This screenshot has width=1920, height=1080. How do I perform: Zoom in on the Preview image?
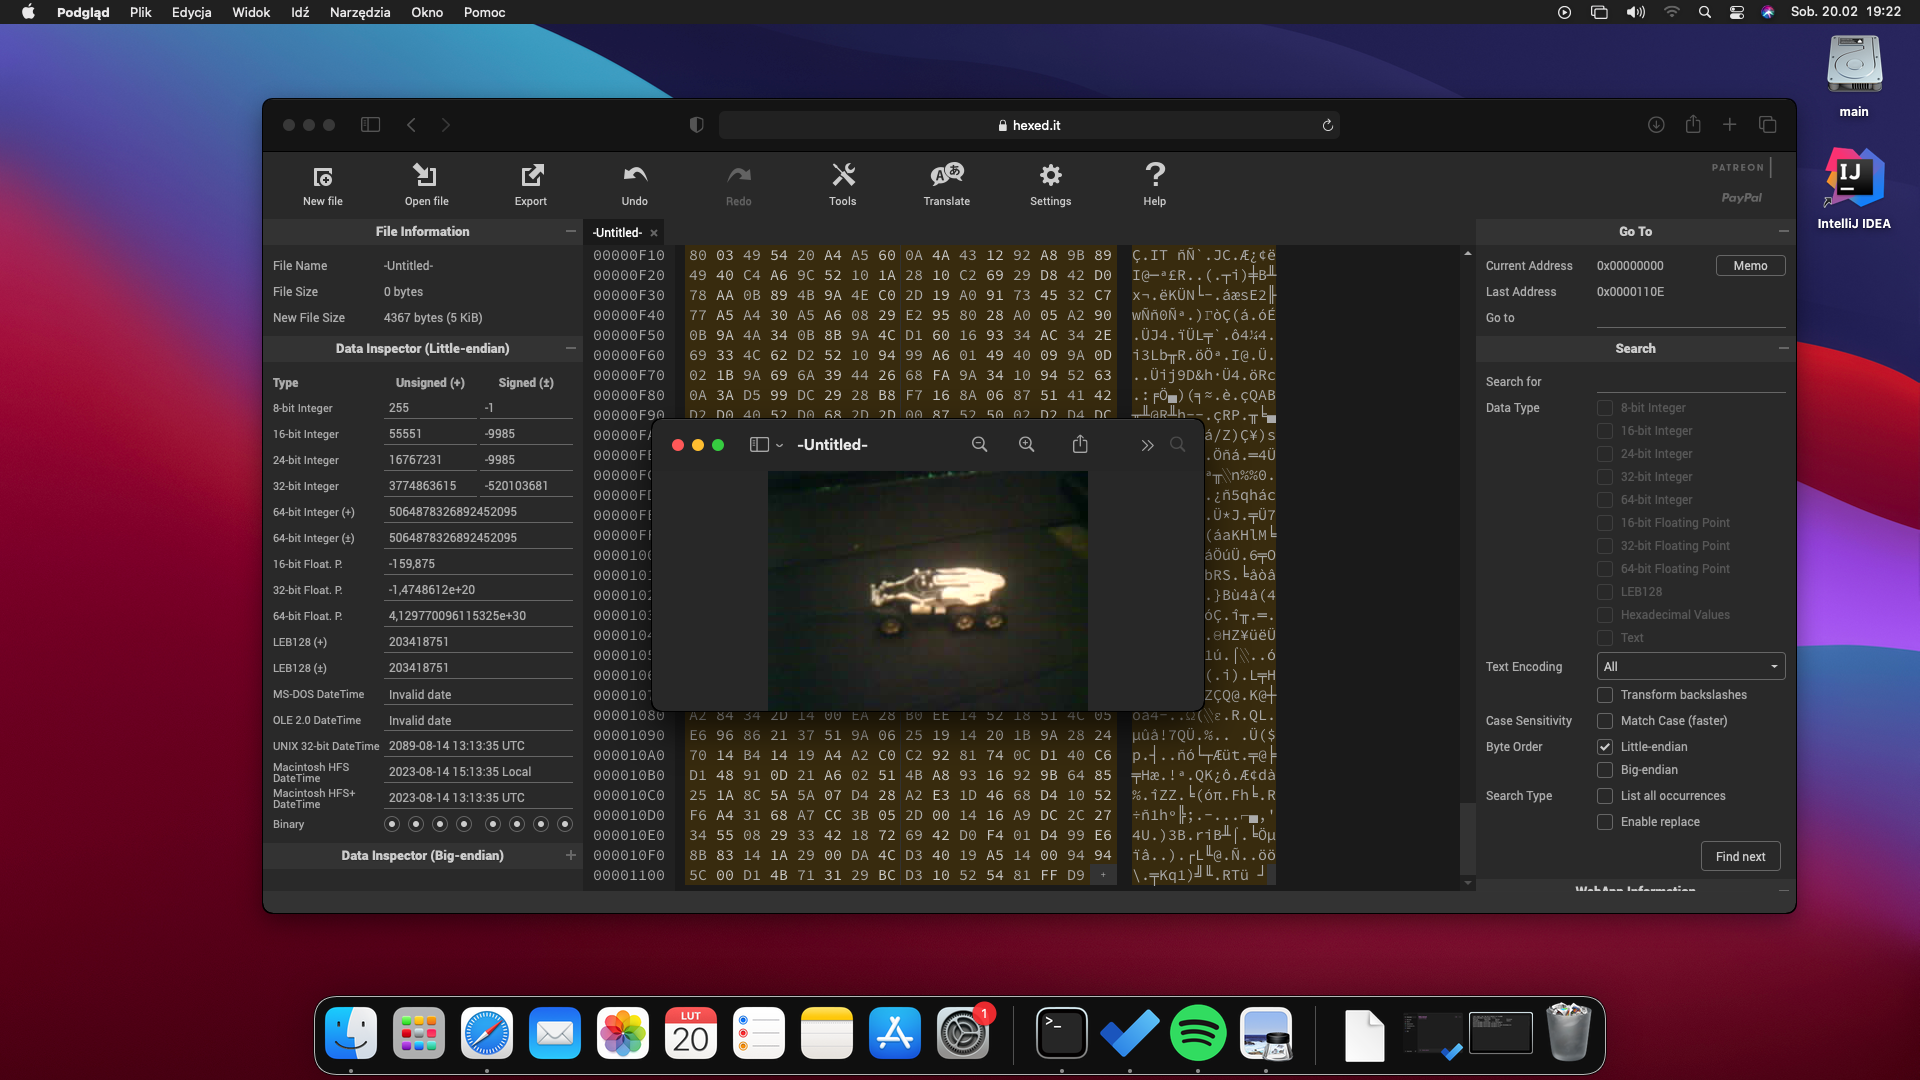tap(1026, 445)
